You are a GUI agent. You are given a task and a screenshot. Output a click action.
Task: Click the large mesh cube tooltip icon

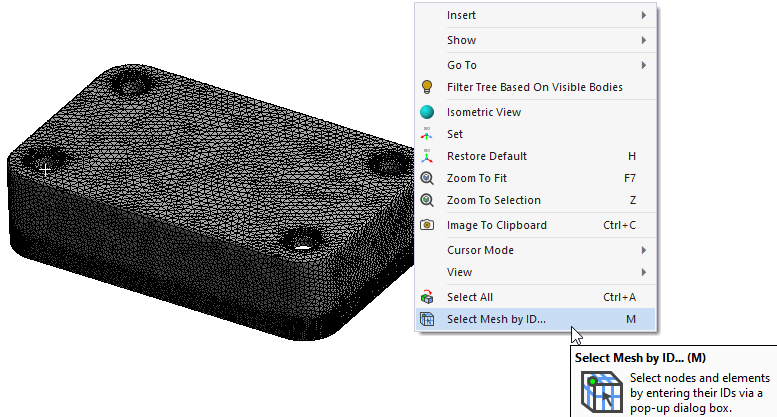tap(602, 393)
